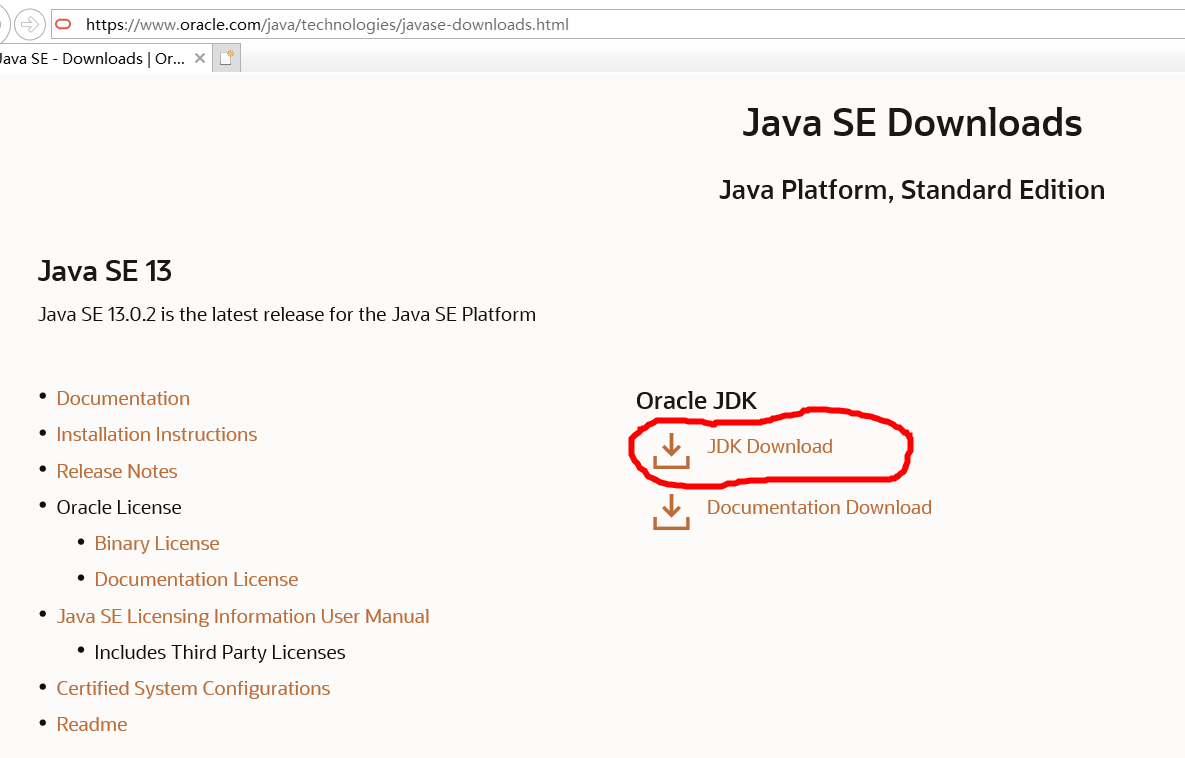Viewport: 1185px width, 758px height.
Task: Click the Oracle site favicon in address bar
Action: click(x=63, y=24)
